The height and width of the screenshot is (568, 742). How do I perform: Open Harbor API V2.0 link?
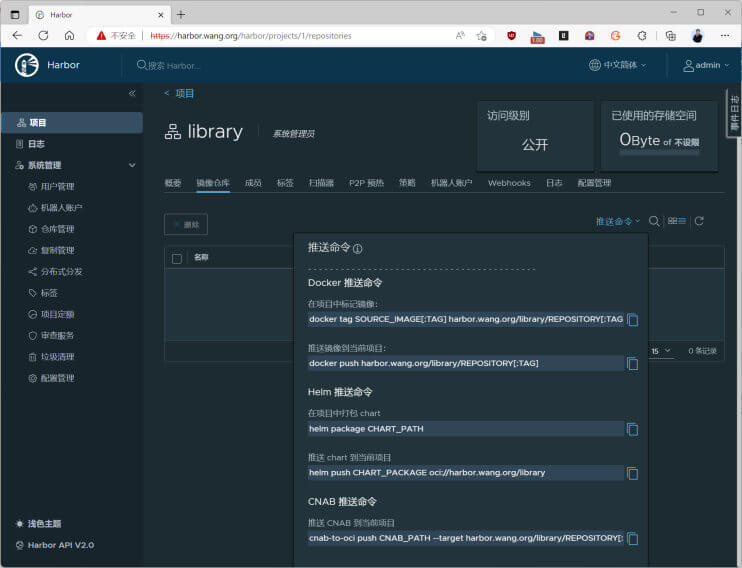(x=61, y=545)
